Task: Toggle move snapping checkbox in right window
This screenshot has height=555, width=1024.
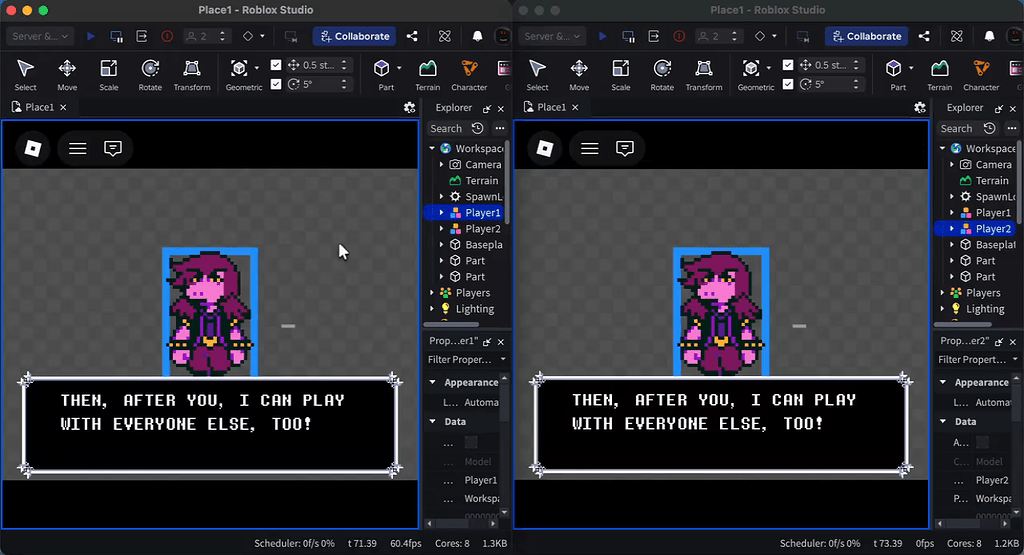Action: pos(788,65)
